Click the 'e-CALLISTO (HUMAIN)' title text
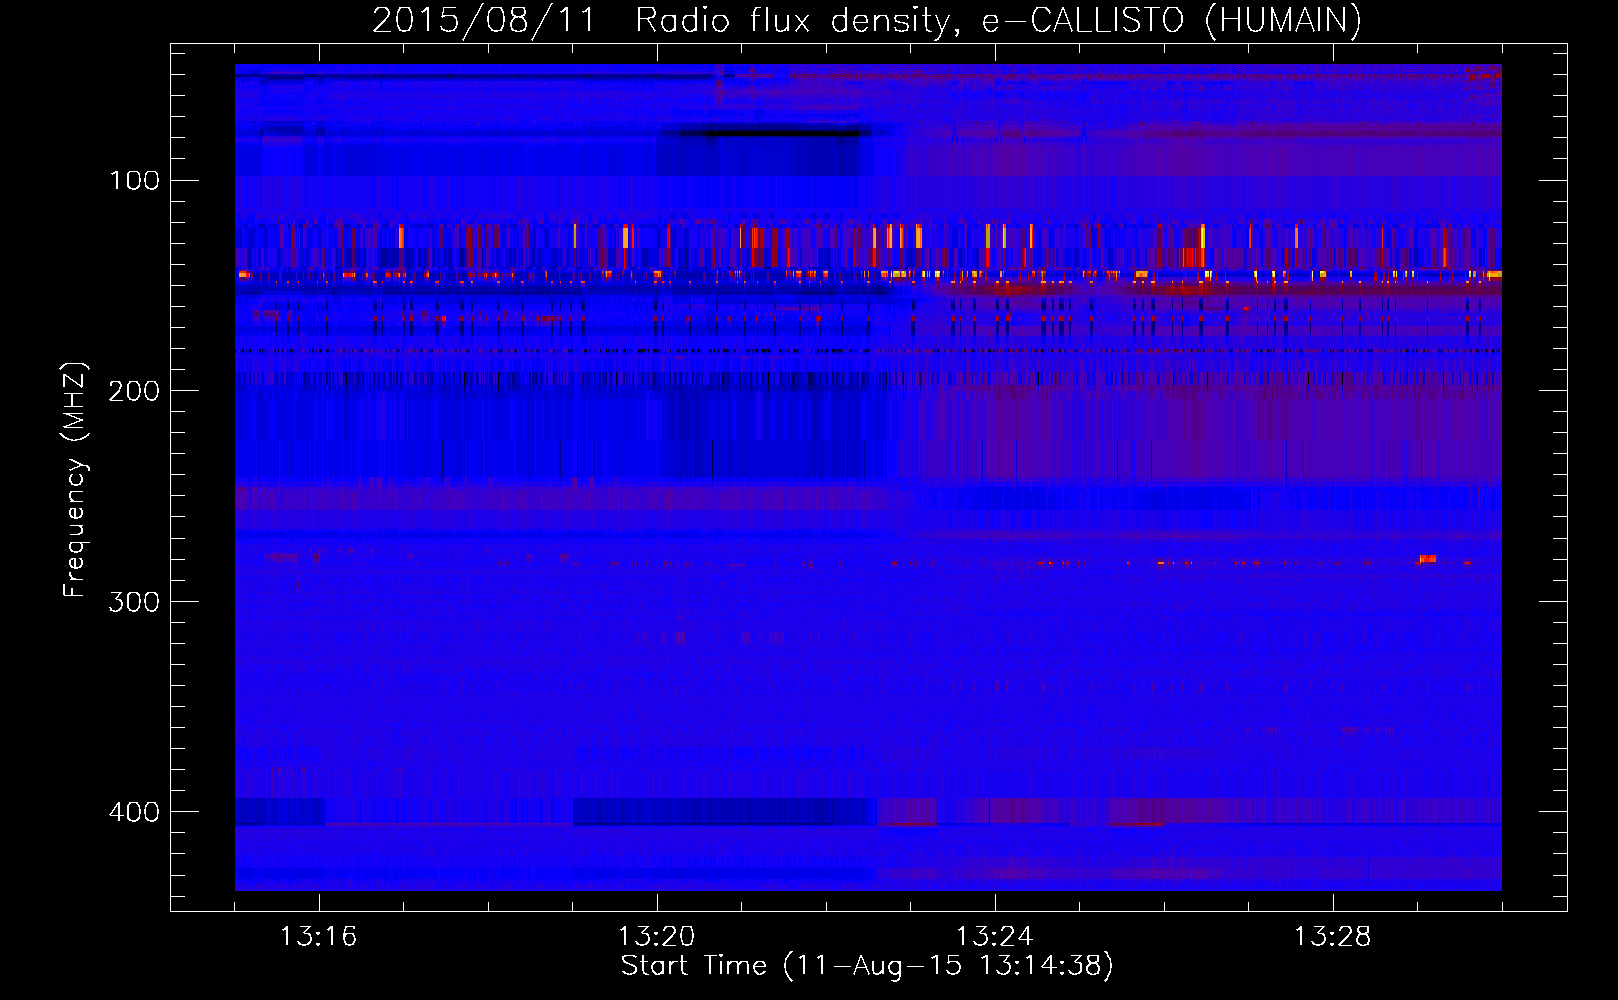The width and height of the screenshot is (1618, 1000). tap(1172, 21)
